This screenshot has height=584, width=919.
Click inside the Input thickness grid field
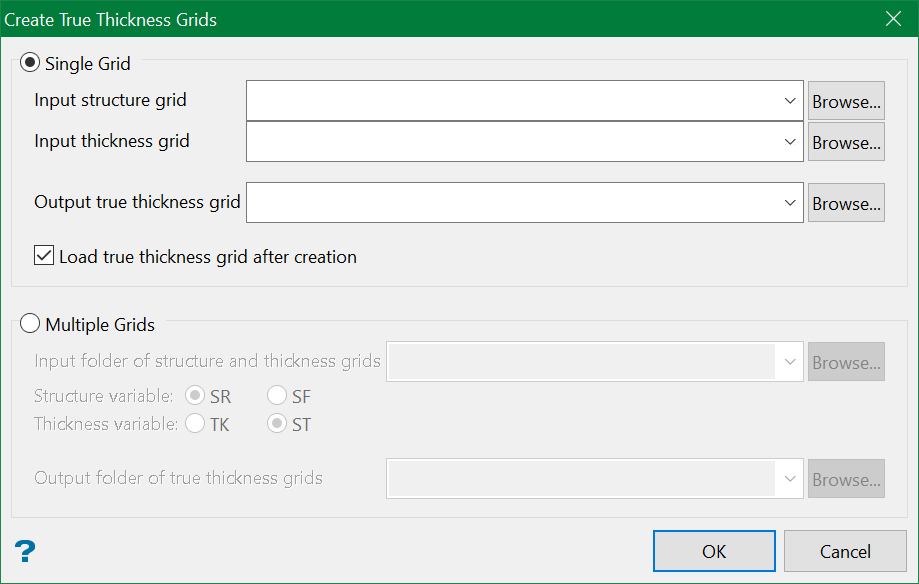[x=500, y=141]
